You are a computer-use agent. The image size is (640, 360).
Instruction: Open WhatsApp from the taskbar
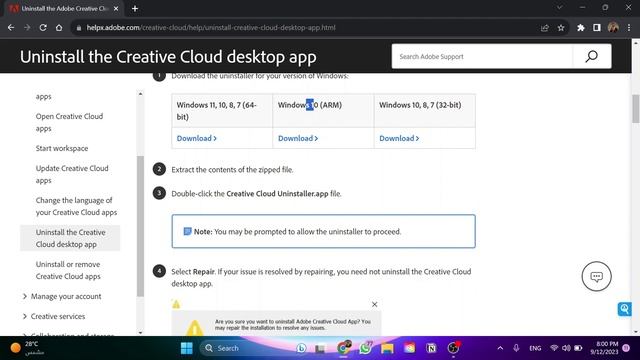366,348
